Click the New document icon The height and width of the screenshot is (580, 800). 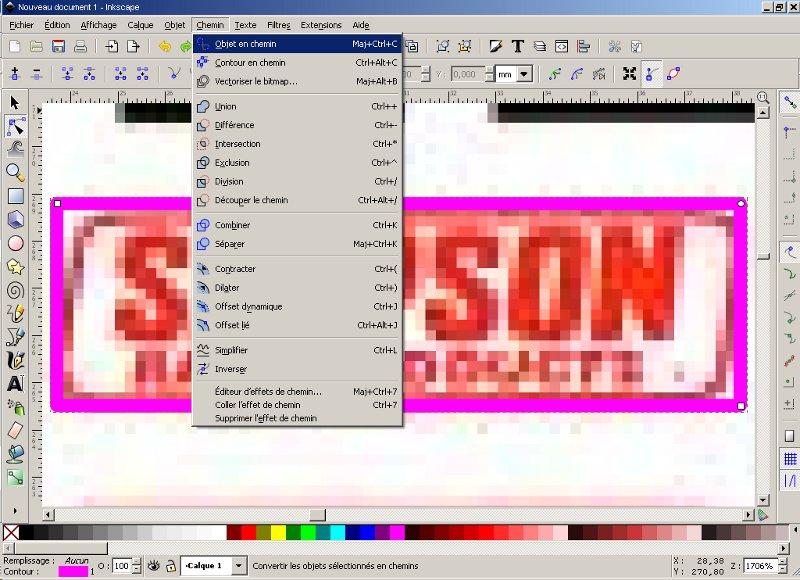click(15, 46)
